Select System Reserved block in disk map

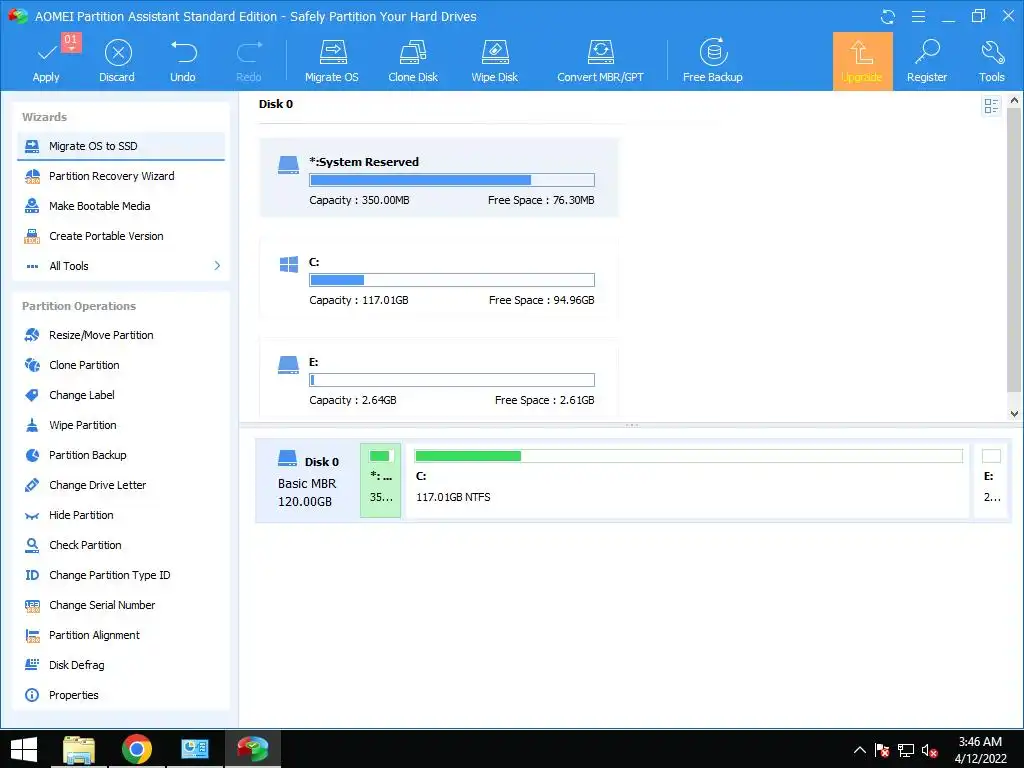[x=381, y=481]
